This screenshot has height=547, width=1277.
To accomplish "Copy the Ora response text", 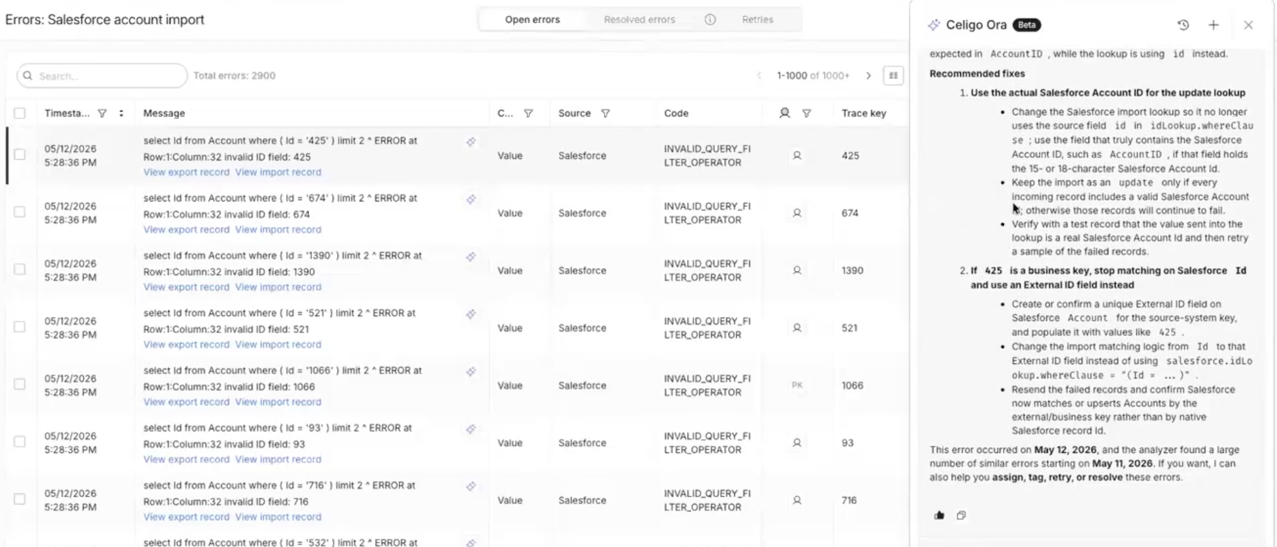I will (x=961, y=515).
